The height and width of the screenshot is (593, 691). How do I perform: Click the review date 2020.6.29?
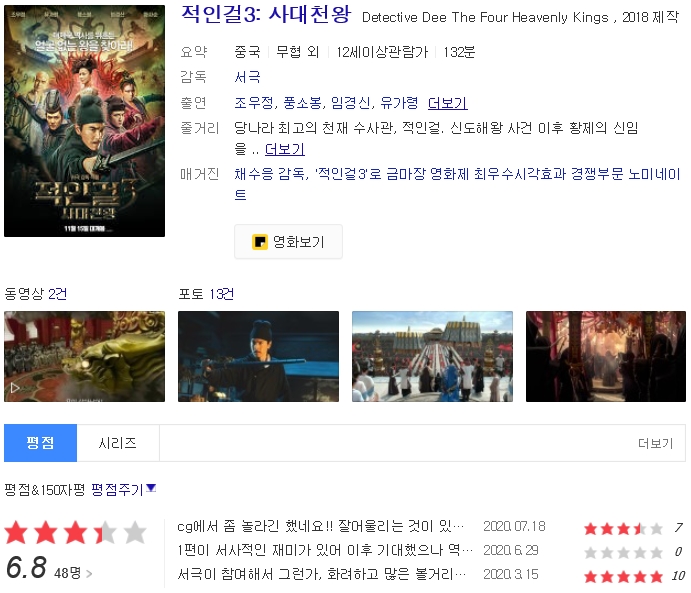(x=511, y=550)
